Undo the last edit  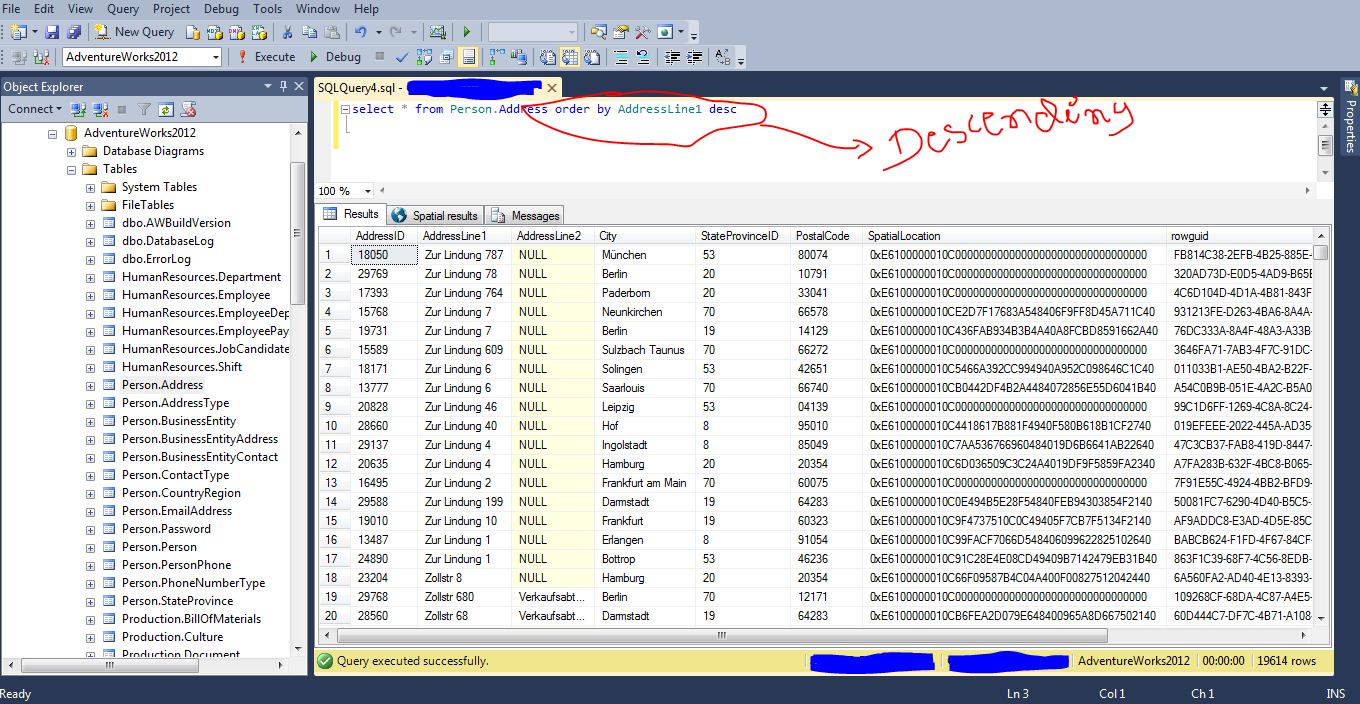point(360,31)
